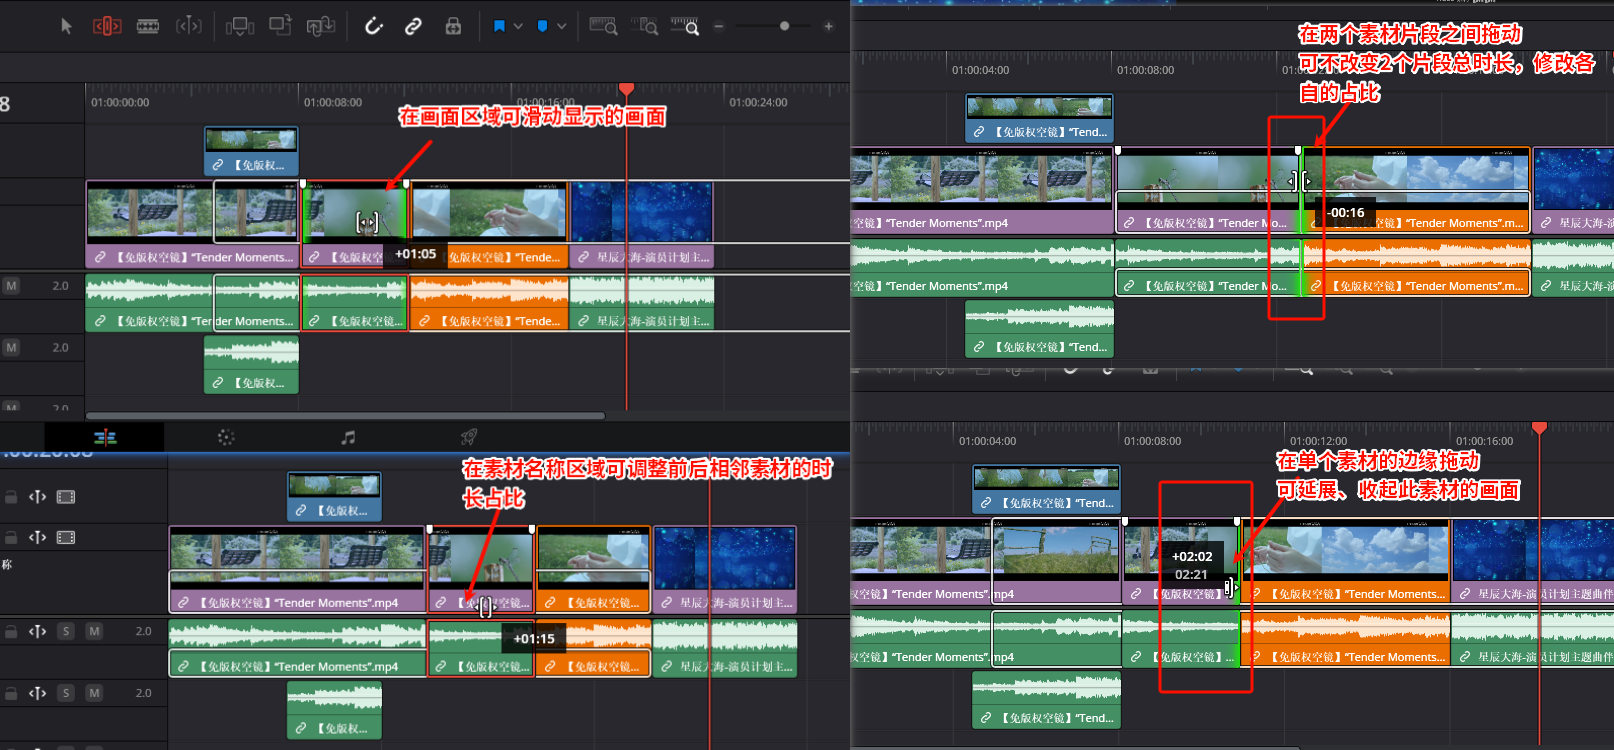This screenshot has width=1614, height=750.
Task: Click the Replace Clip toolbar icon
Action: [x=320, y=26]
